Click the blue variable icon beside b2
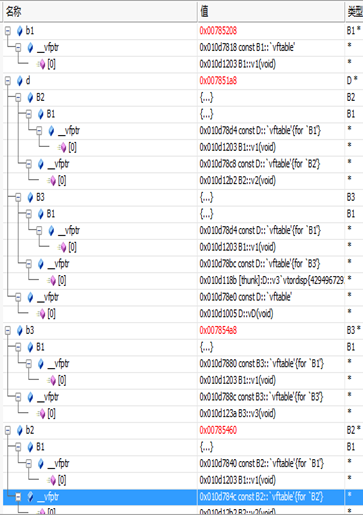 coord(20,430)
